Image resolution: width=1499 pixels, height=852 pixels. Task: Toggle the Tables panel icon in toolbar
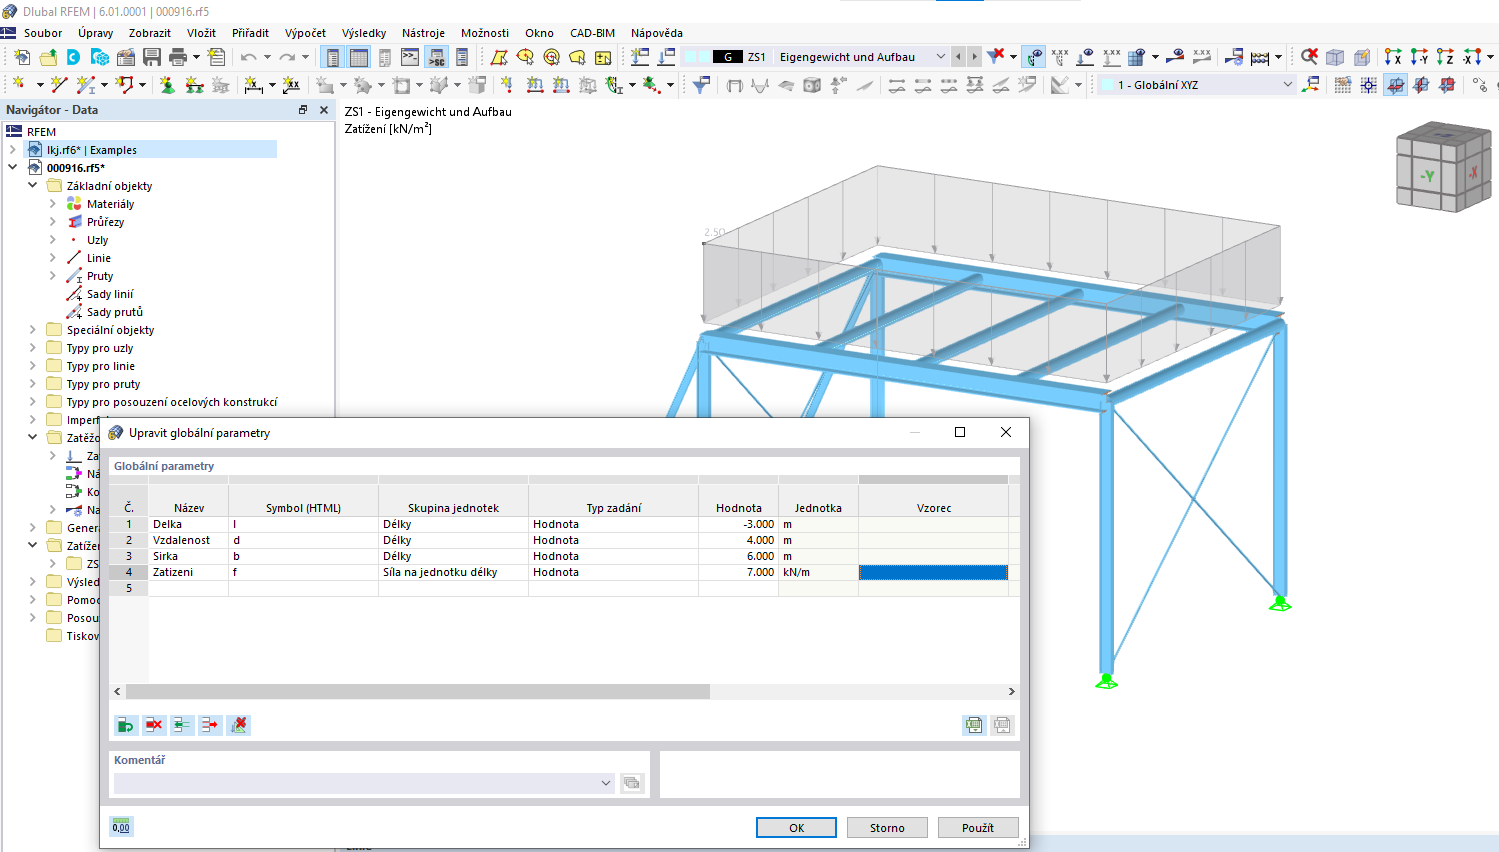358,57
